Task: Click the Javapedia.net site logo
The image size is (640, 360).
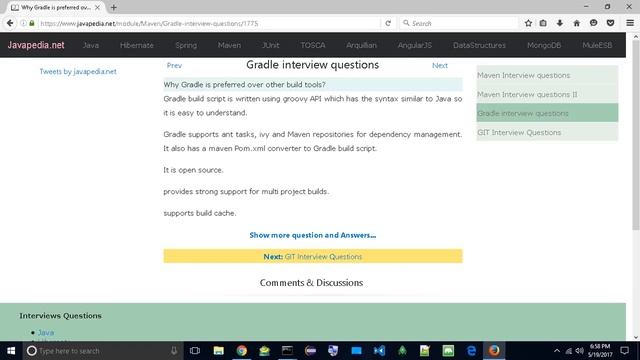Action: (36, 45)
